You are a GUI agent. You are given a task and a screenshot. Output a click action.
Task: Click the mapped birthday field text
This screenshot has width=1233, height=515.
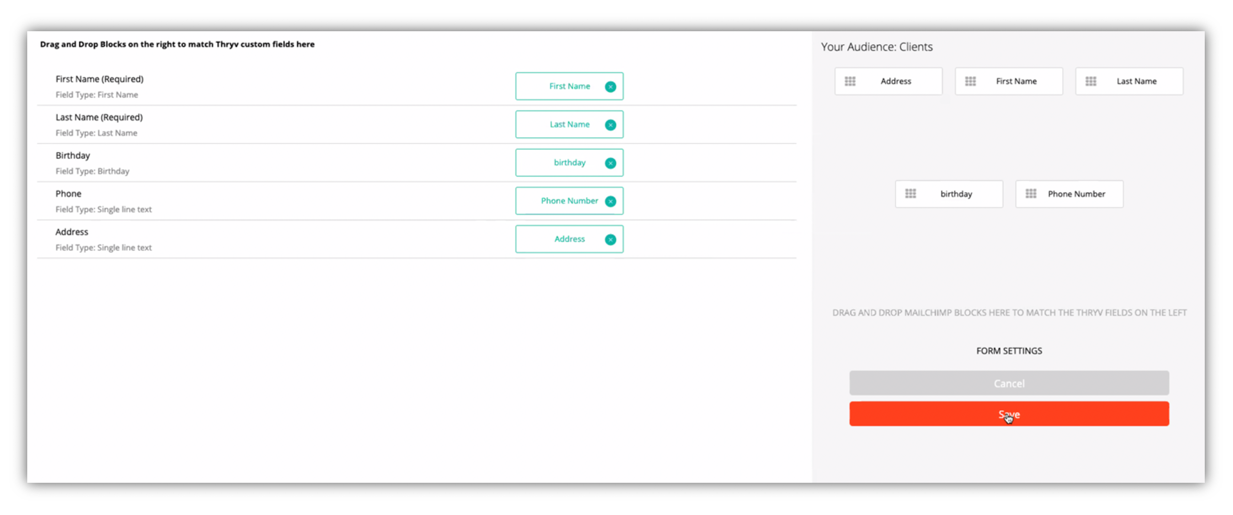coord(570,163)
